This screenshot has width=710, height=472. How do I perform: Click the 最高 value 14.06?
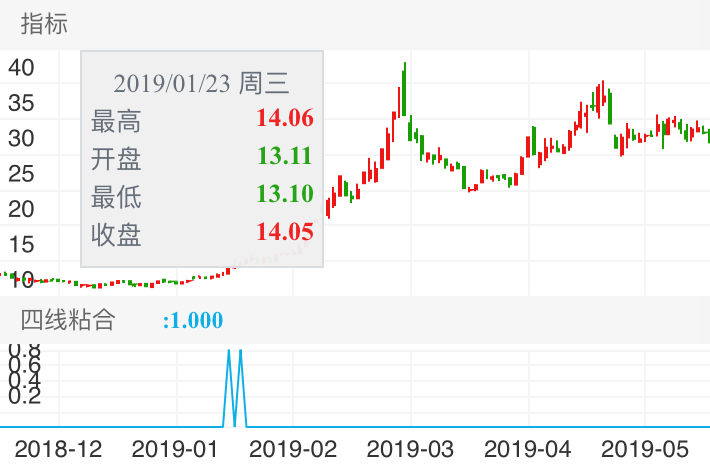285,118
